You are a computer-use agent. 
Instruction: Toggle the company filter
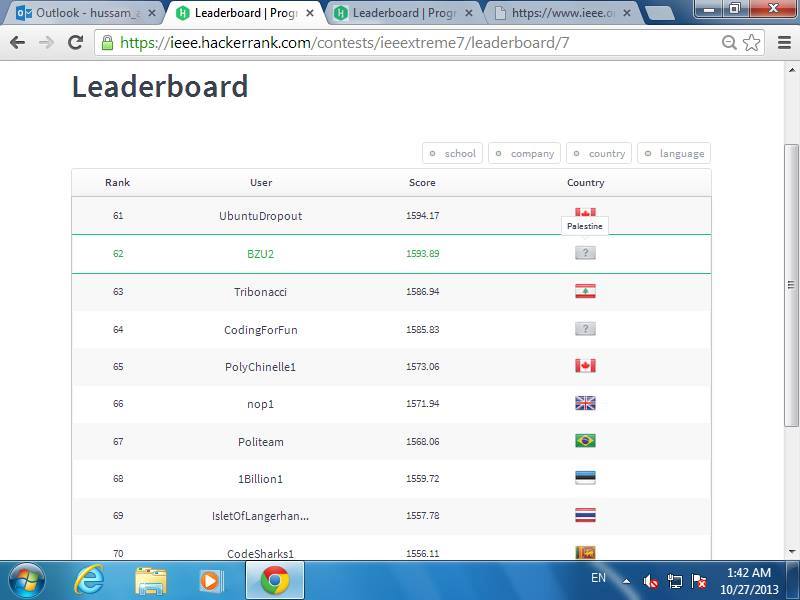click(x=524, y=153)
